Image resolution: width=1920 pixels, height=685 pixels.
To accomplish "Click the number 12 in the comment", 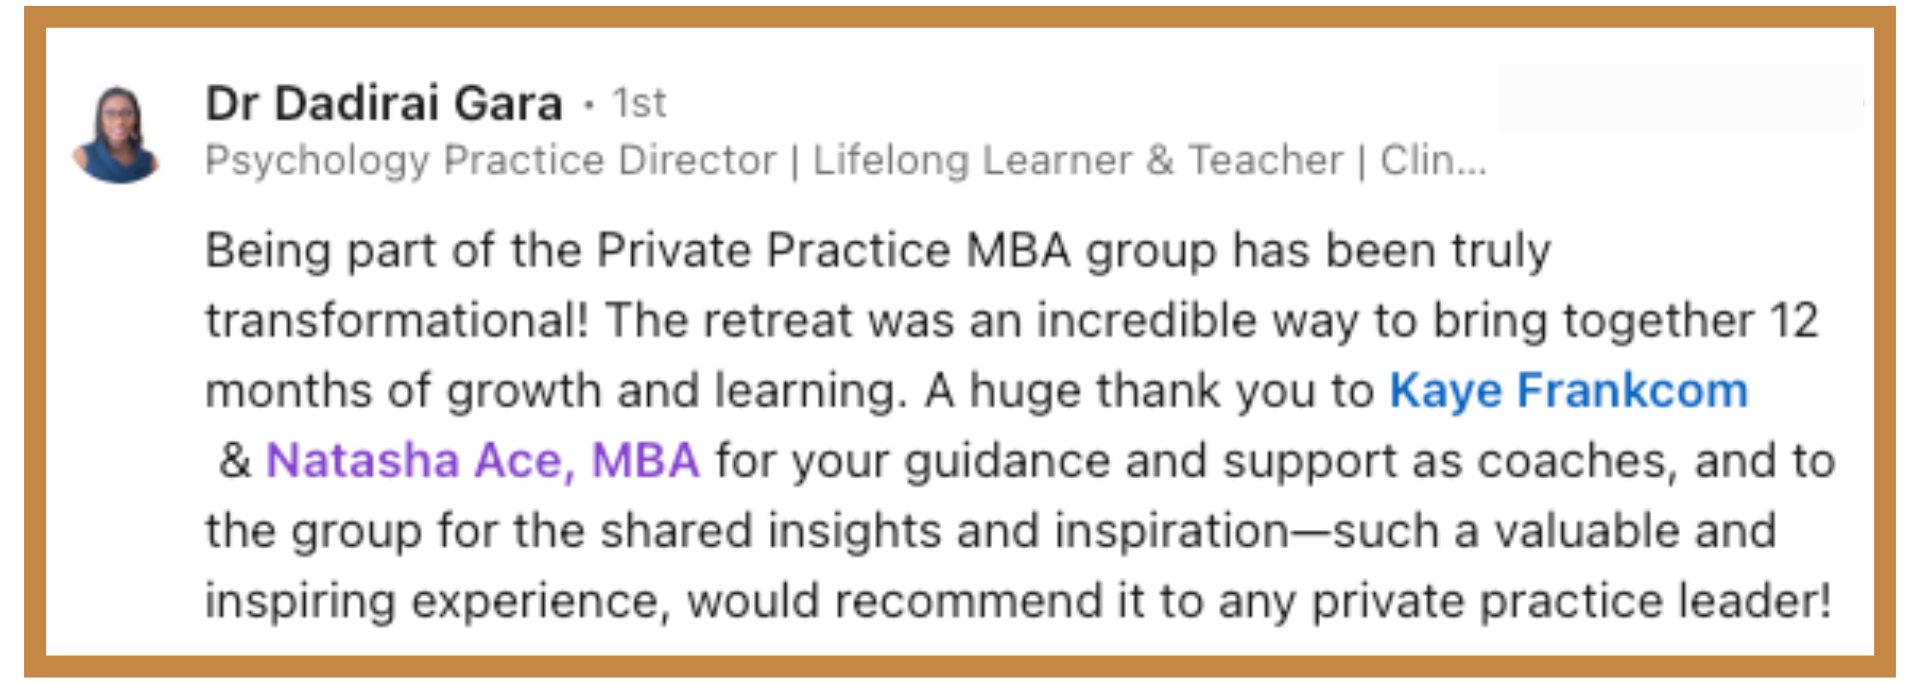I will click(1794, 321).
